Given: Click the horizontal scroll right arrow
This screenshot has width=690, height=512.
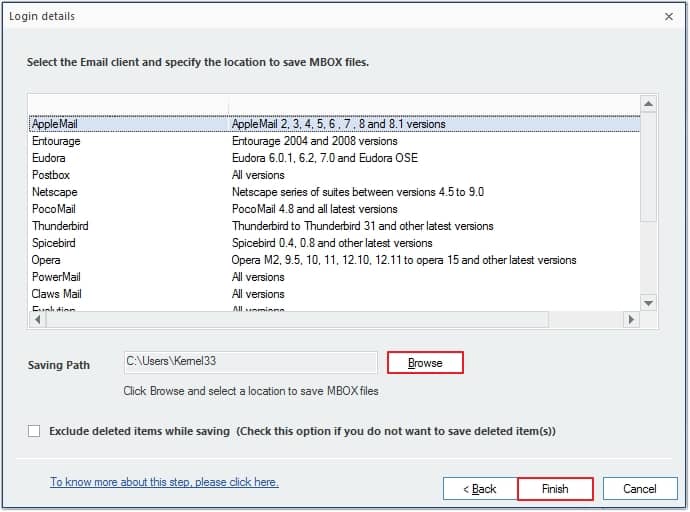Looking at the screenshot, I should [x=631, y=320].
